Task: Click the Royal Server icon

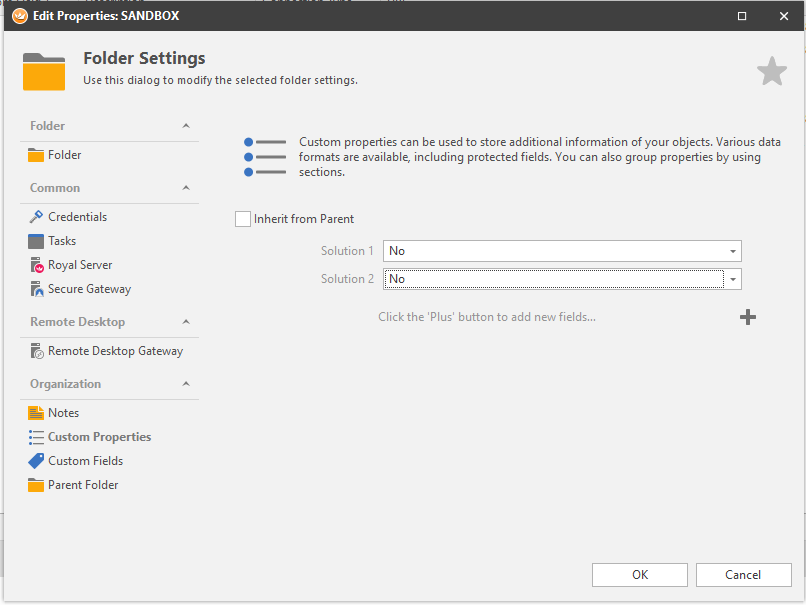Action: click(x=36, y=265)
